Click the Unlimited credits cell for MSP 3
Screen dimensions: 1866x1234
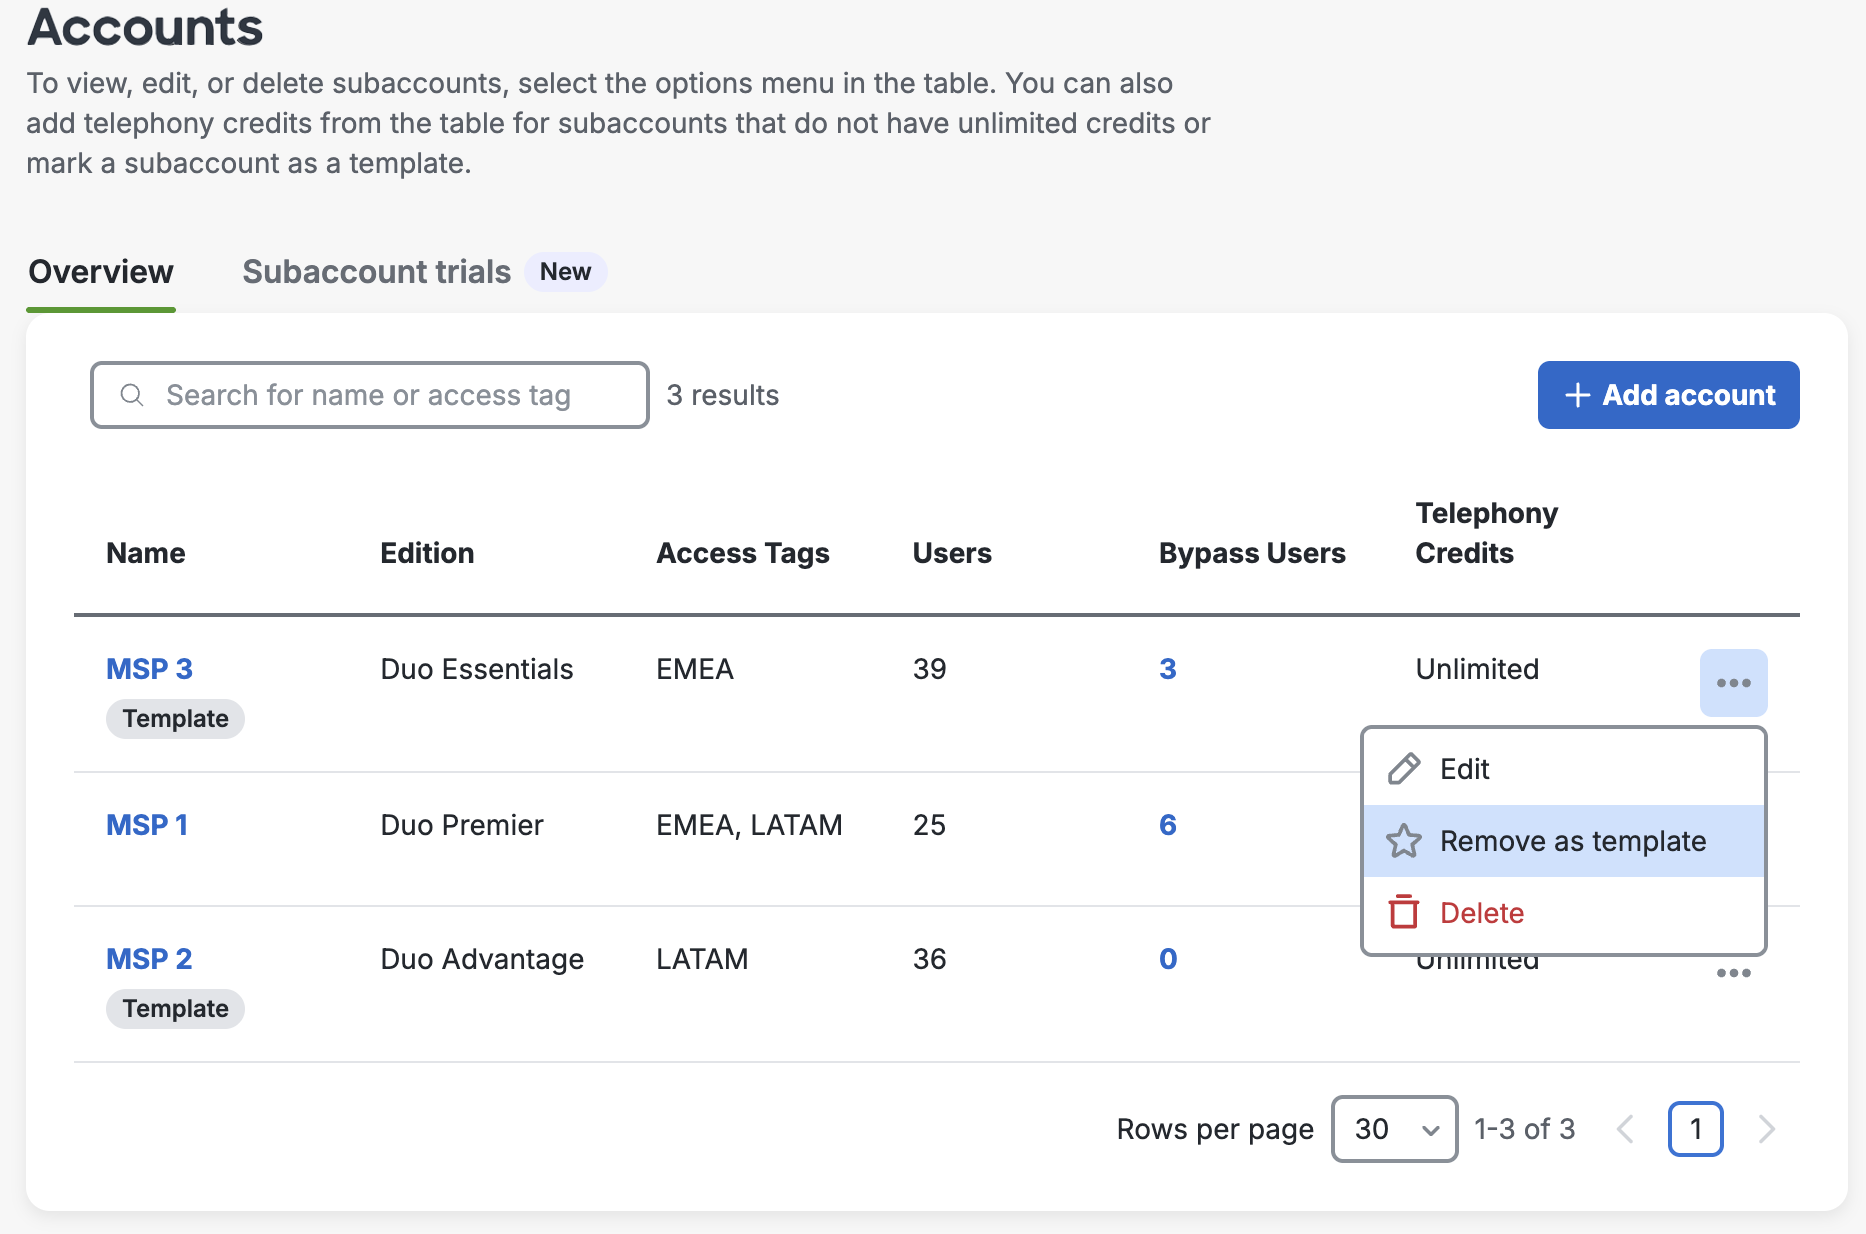click(1477, 669)
